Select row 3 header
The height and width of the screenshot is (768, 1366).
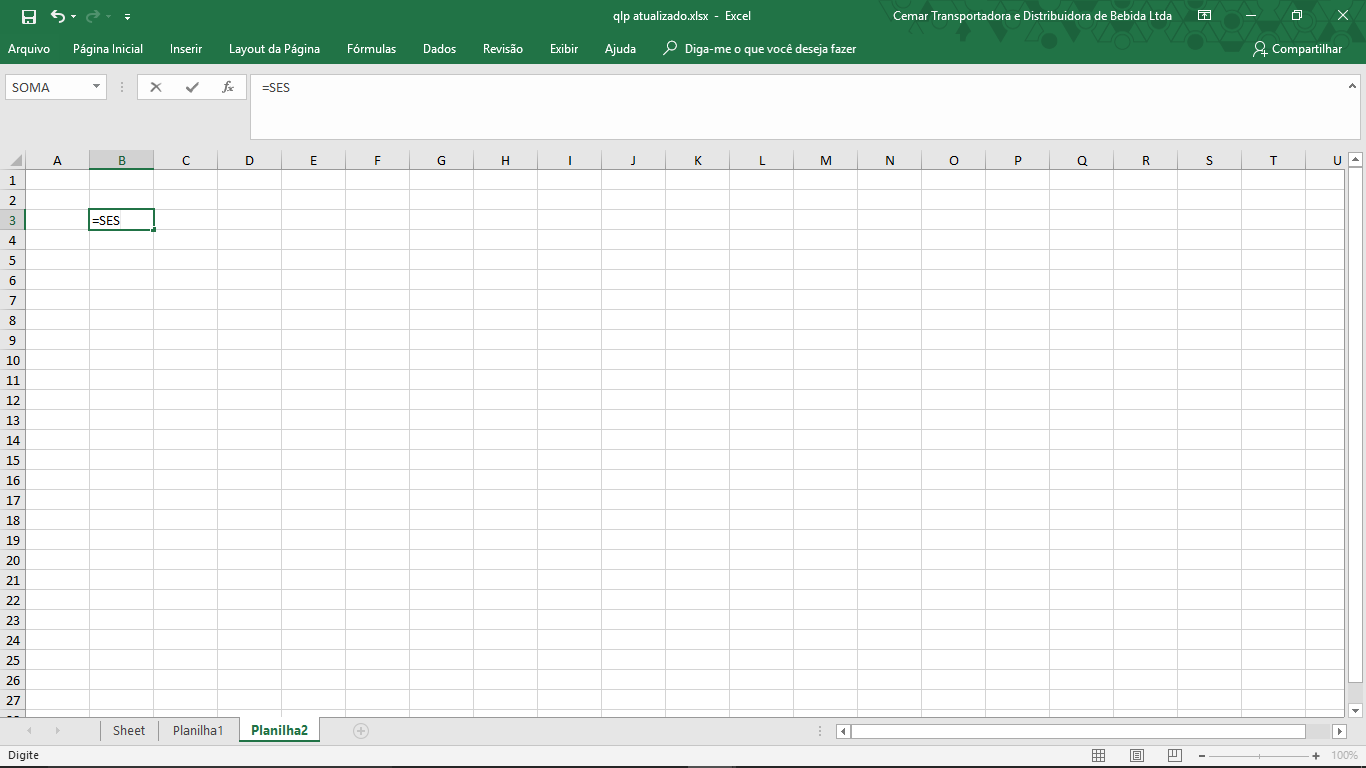coord(13,220)
